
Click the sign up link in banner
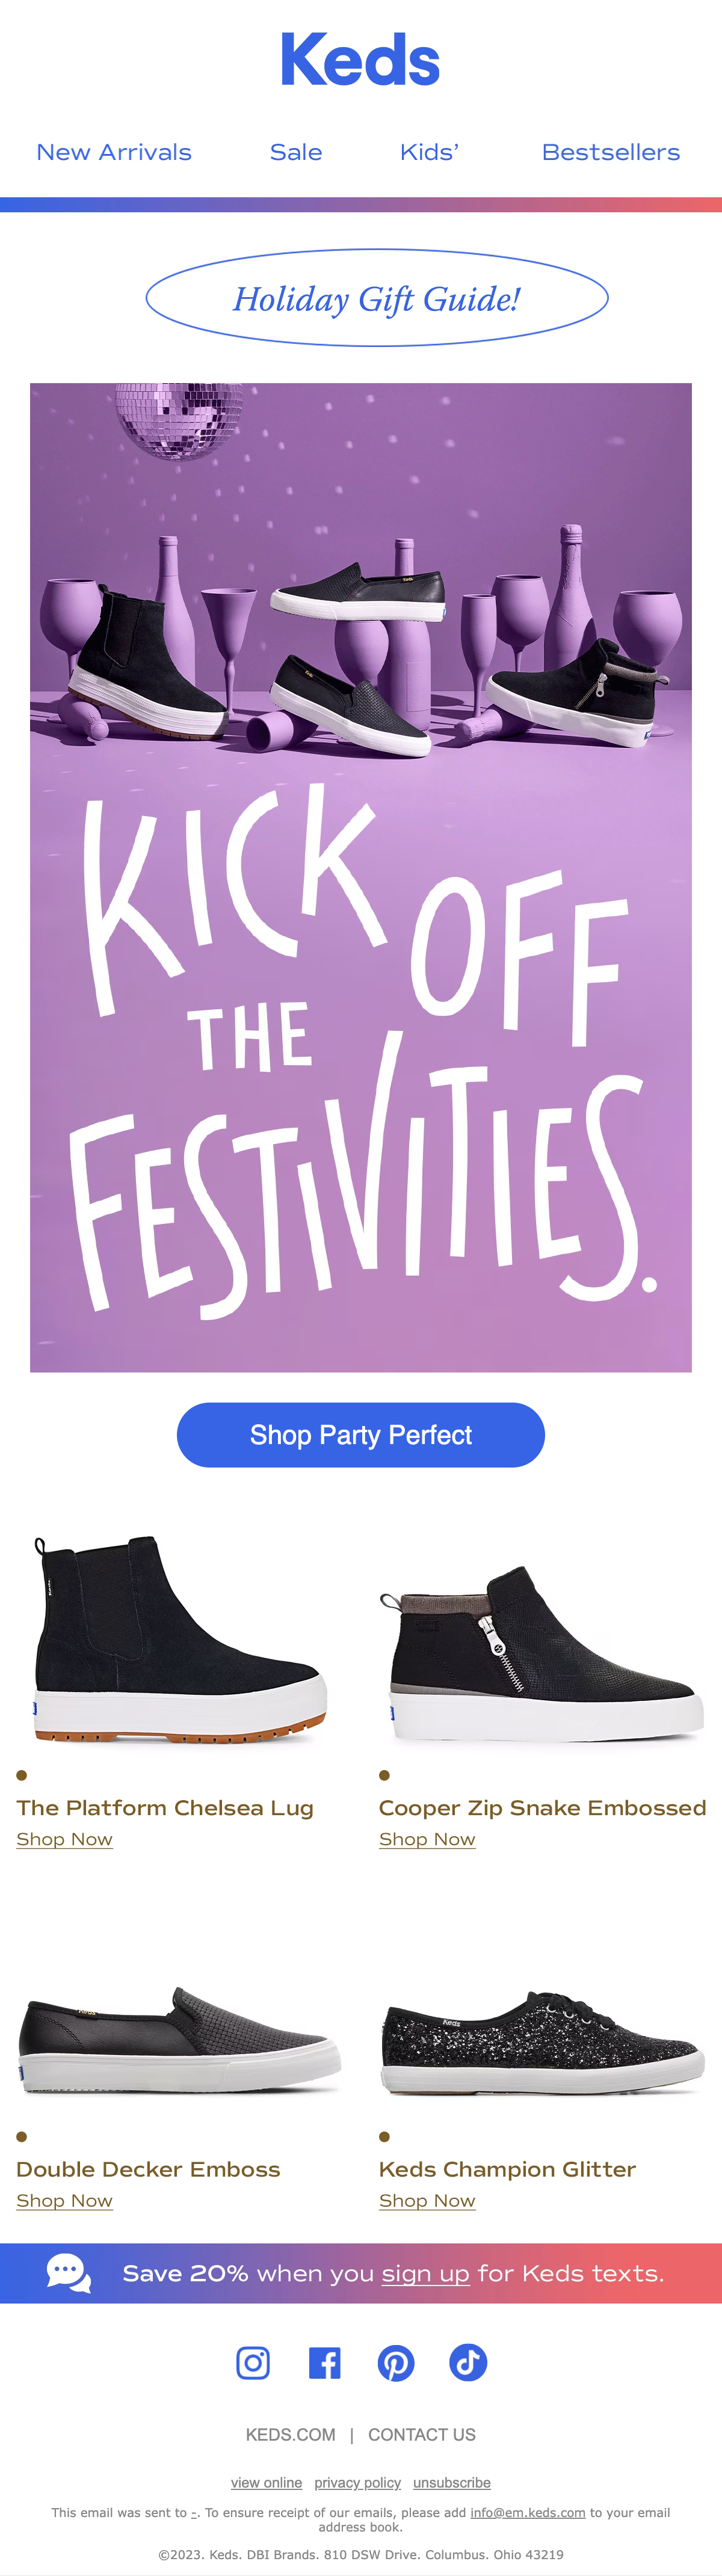426,2273
